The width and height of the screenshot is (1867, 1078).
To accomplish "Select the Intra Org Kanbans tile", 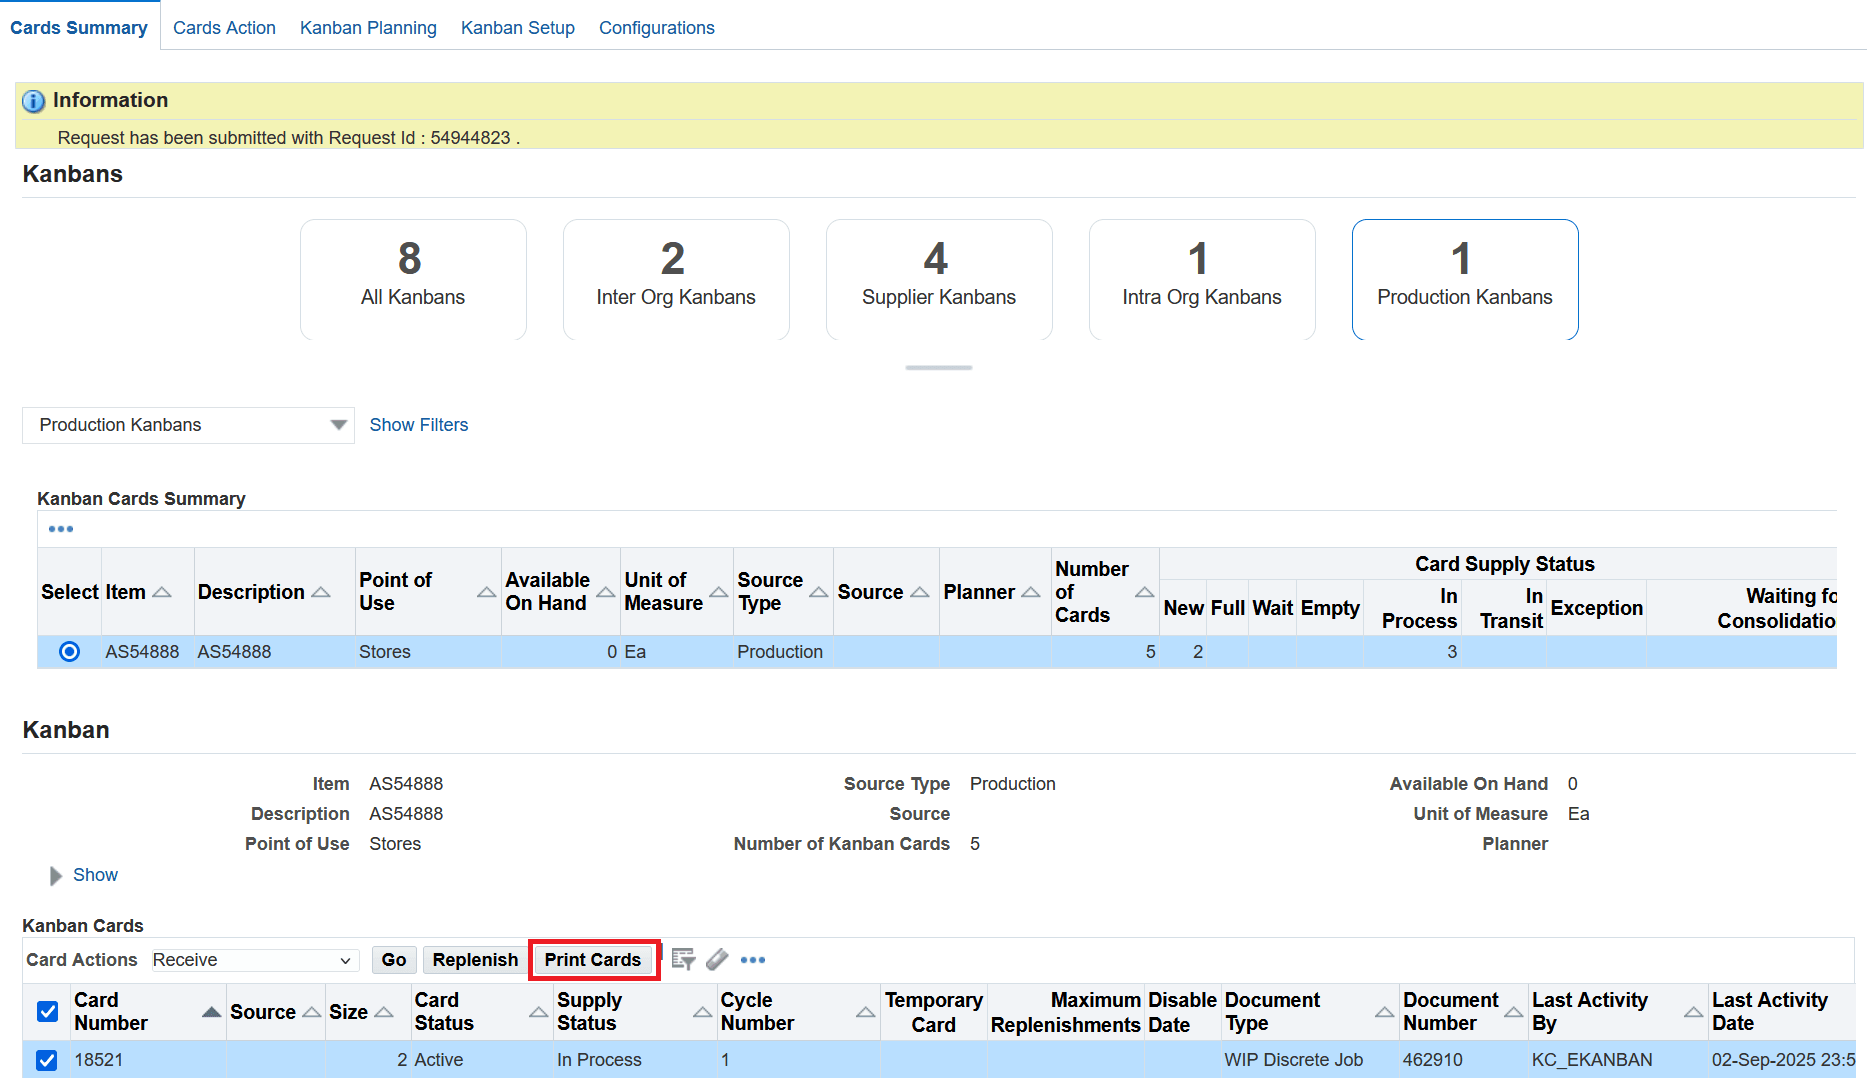I will point(1202,280).
